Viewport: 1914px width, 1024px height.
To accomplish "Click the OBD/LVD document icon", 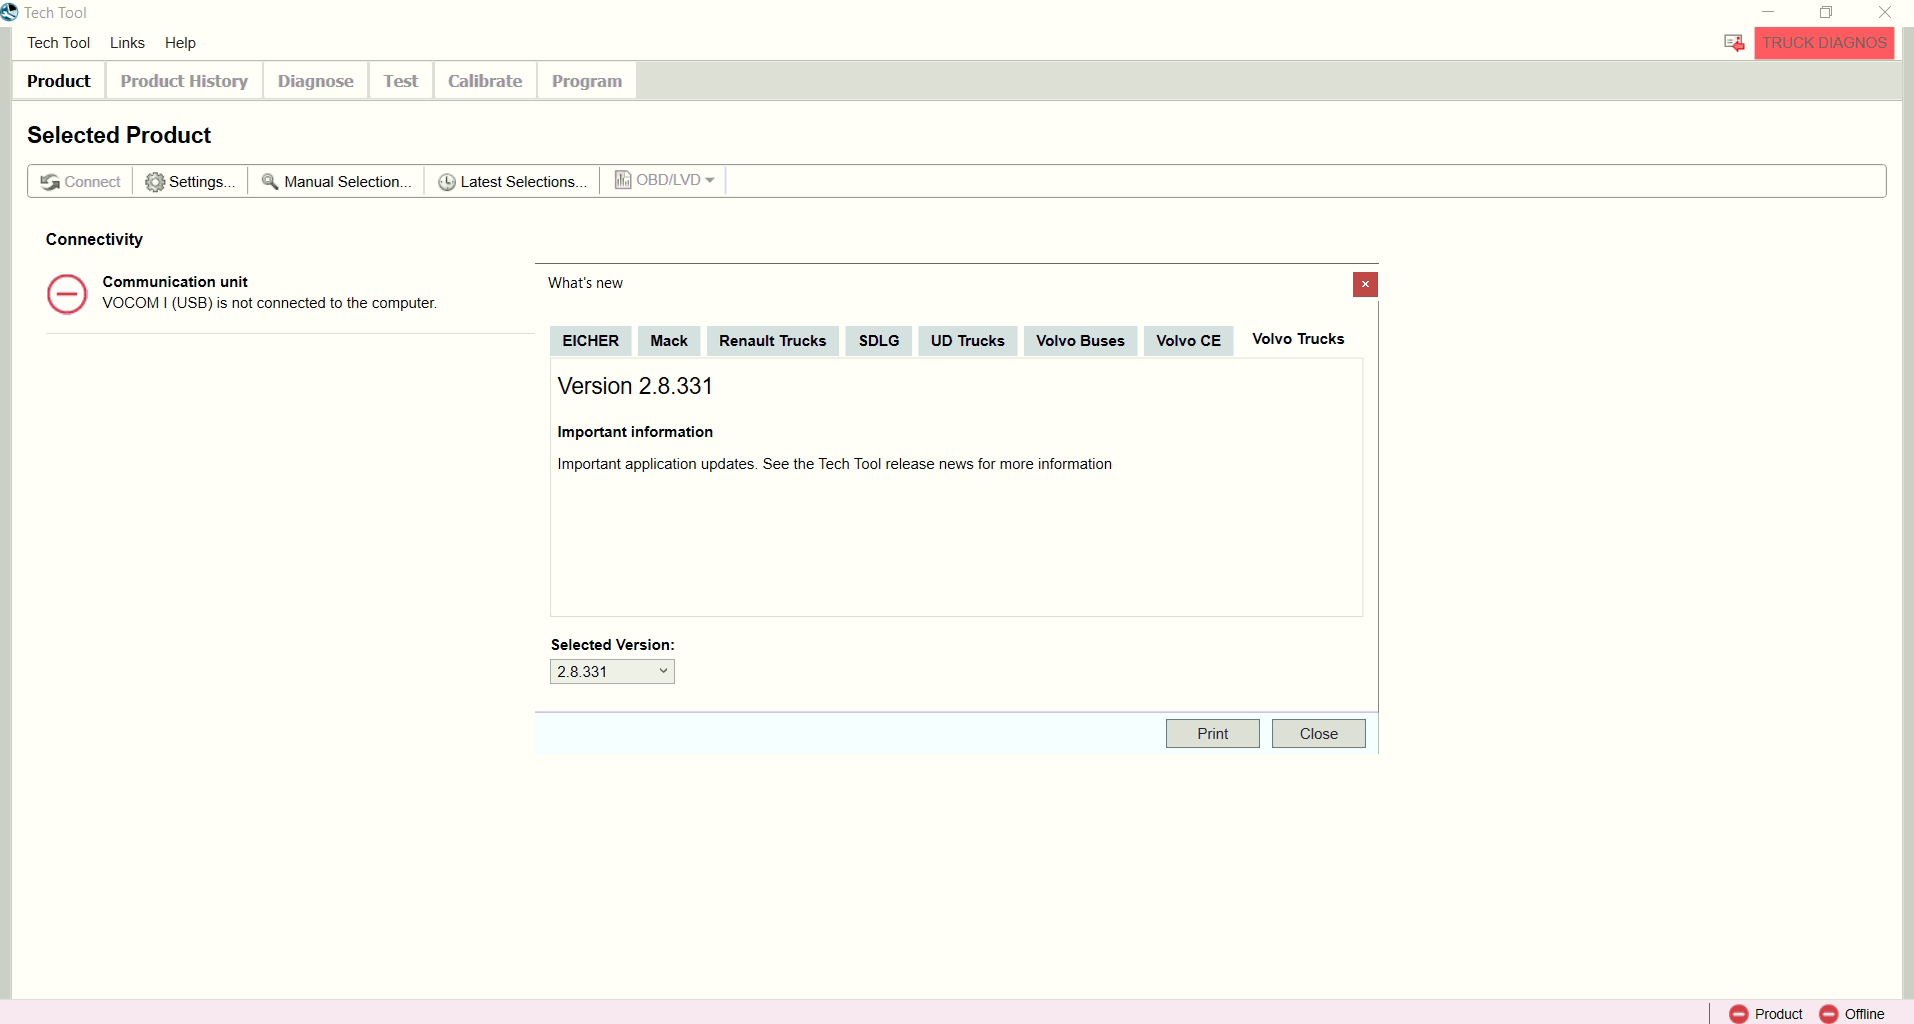I will tap(623, 180).
